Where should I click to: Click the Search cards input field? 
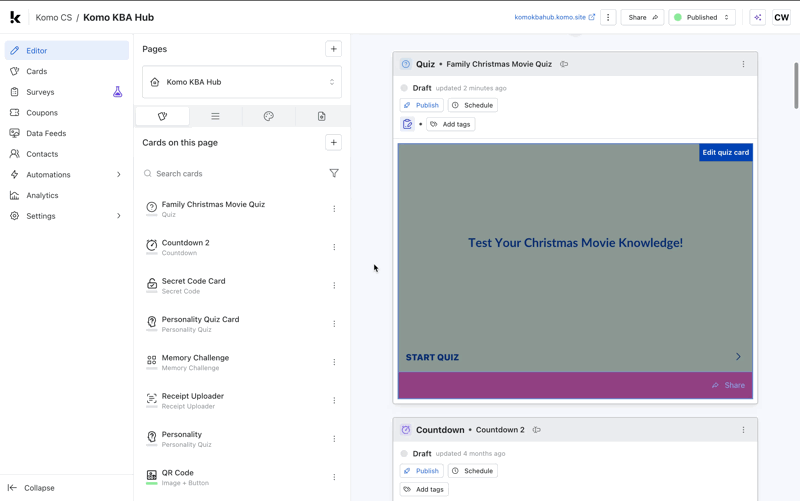pos(235,174)
